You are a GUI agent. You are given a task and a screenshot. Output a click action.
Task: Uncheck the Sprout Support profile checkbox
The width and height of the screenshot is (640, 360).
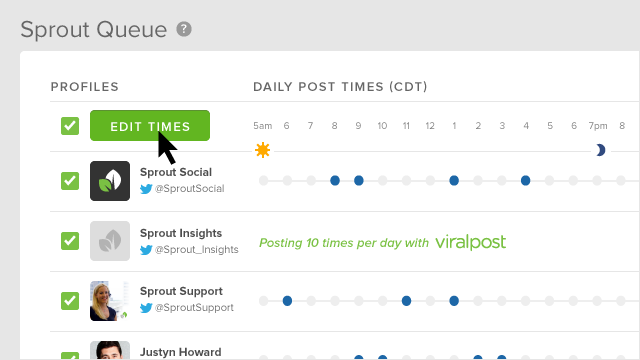click(x=70, y=301)
